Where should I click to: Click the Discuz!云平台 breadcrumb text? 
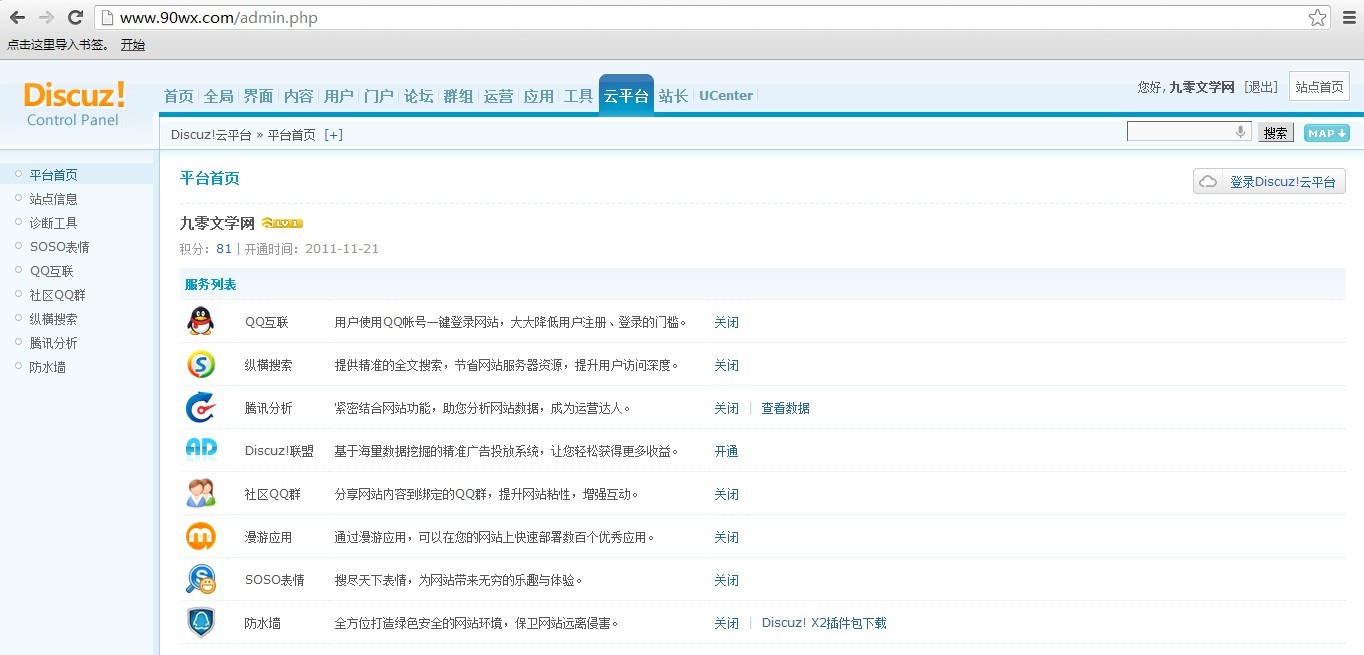point(211,135)
